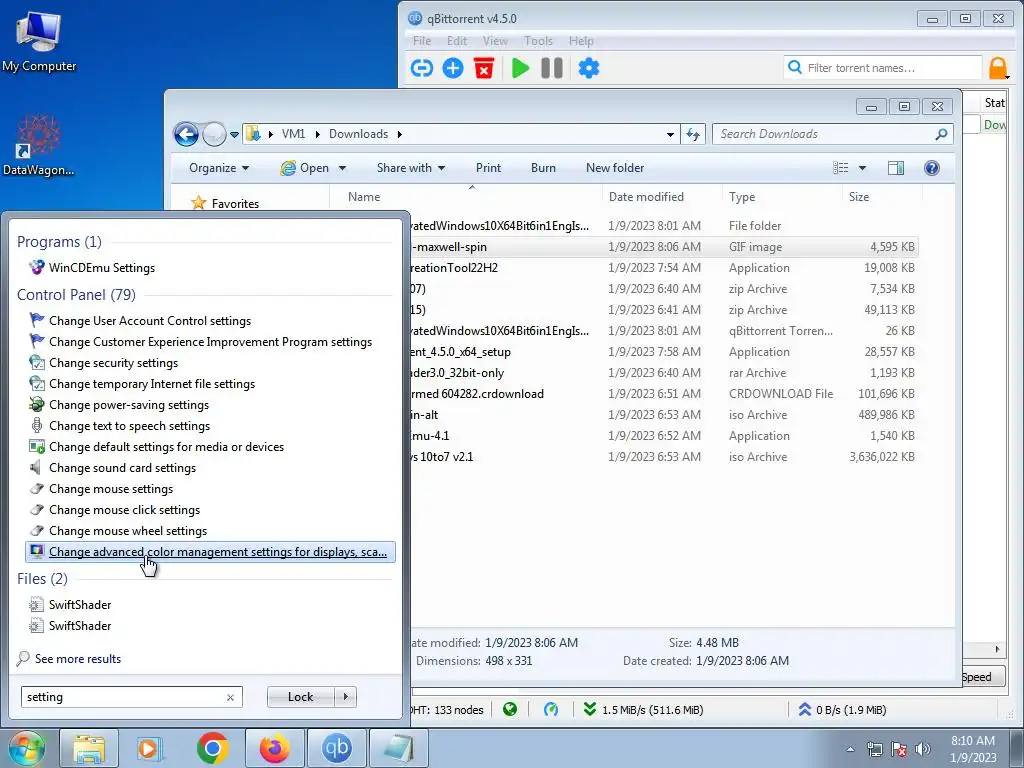This screenshot has width=1024, height=768.
Task: Open qBittorrent File menu
Action: tap(422, 41)
